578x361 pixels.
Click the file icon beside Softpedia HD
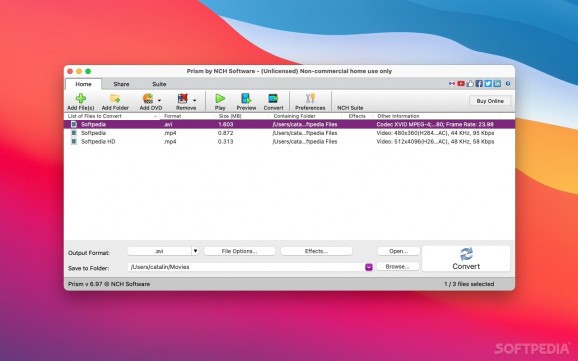click(74, 142)
